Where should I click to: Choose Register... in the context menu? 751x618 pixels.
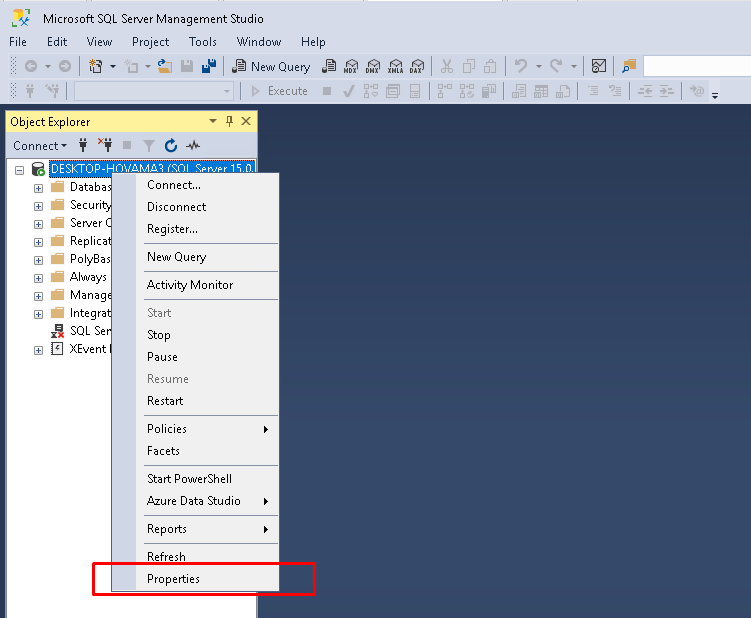click(x=195, y=229)
